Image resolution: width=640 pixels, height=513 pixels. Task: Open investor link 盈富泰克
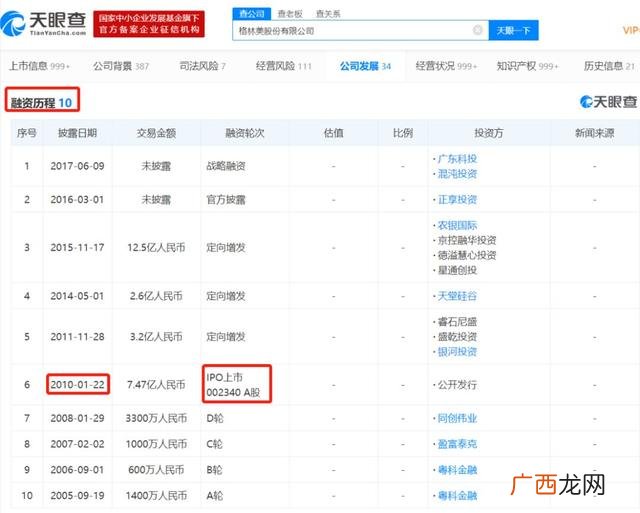(457, 444)
